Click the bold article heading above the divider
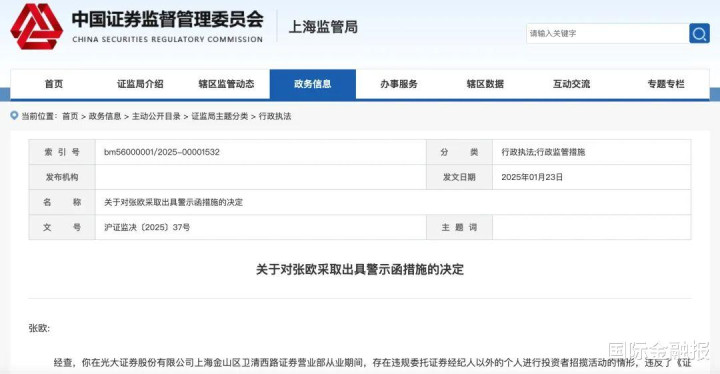This screenshot has width=720, height=374. click(x=360, y=269)
